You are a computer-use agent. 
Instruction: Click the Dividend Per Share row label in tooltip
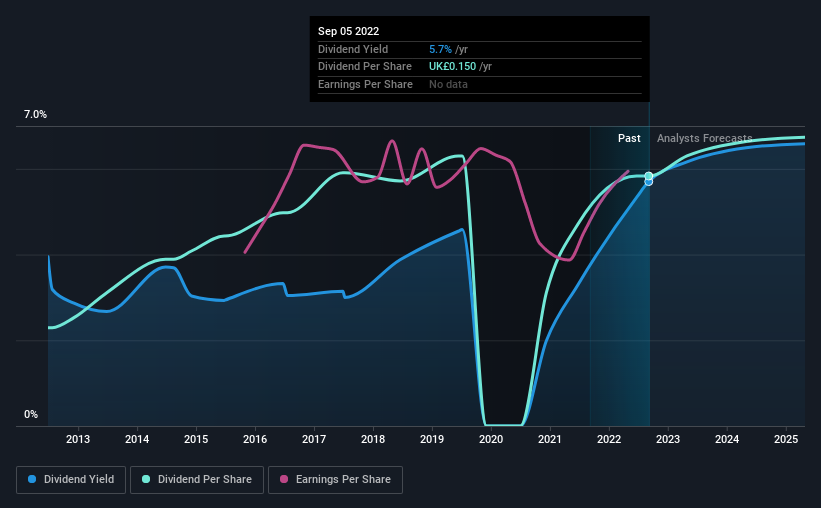(364, 67)
